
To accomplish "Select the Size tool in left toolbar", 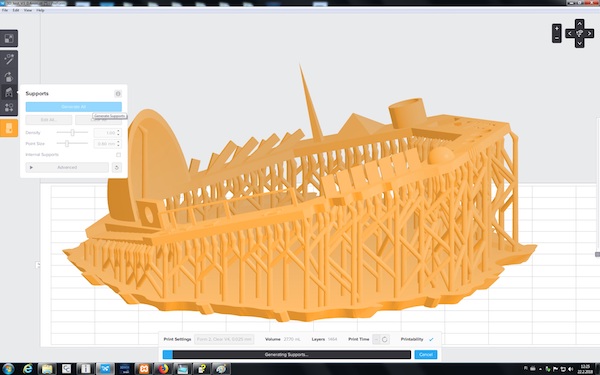I will click(9, 38).
